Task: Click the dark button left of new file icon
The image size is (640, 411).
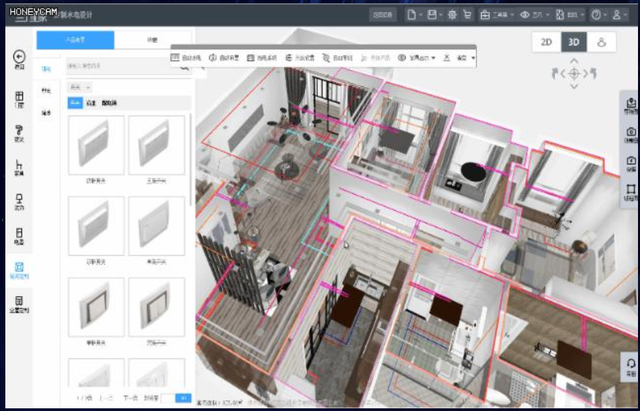Action: pyautogui.click(x=383, y=15)
